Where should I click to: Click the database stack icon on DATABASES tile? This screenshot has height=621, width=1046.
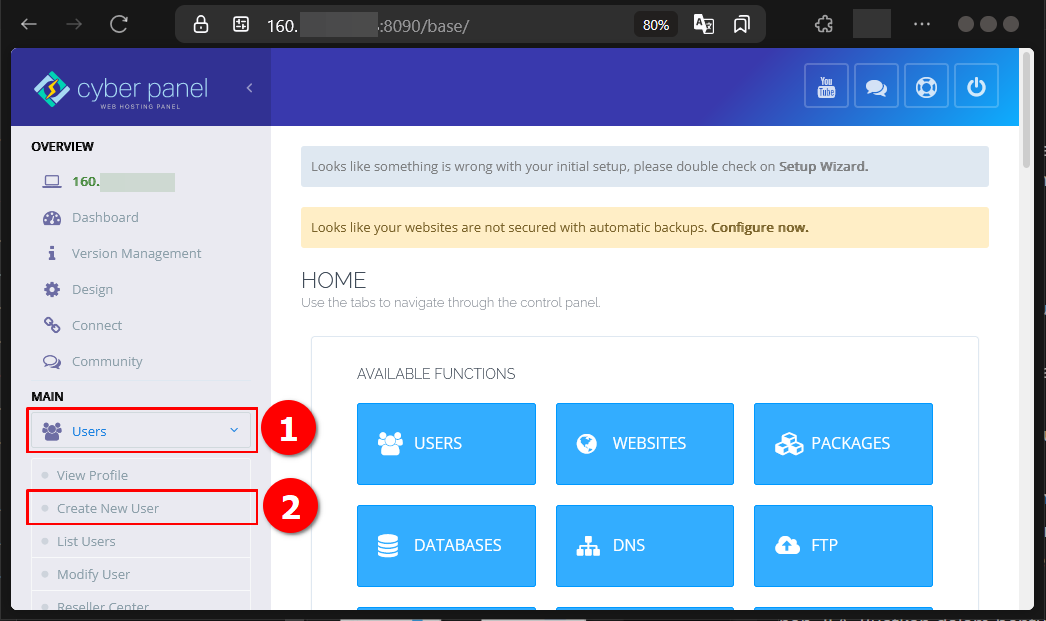388,546
